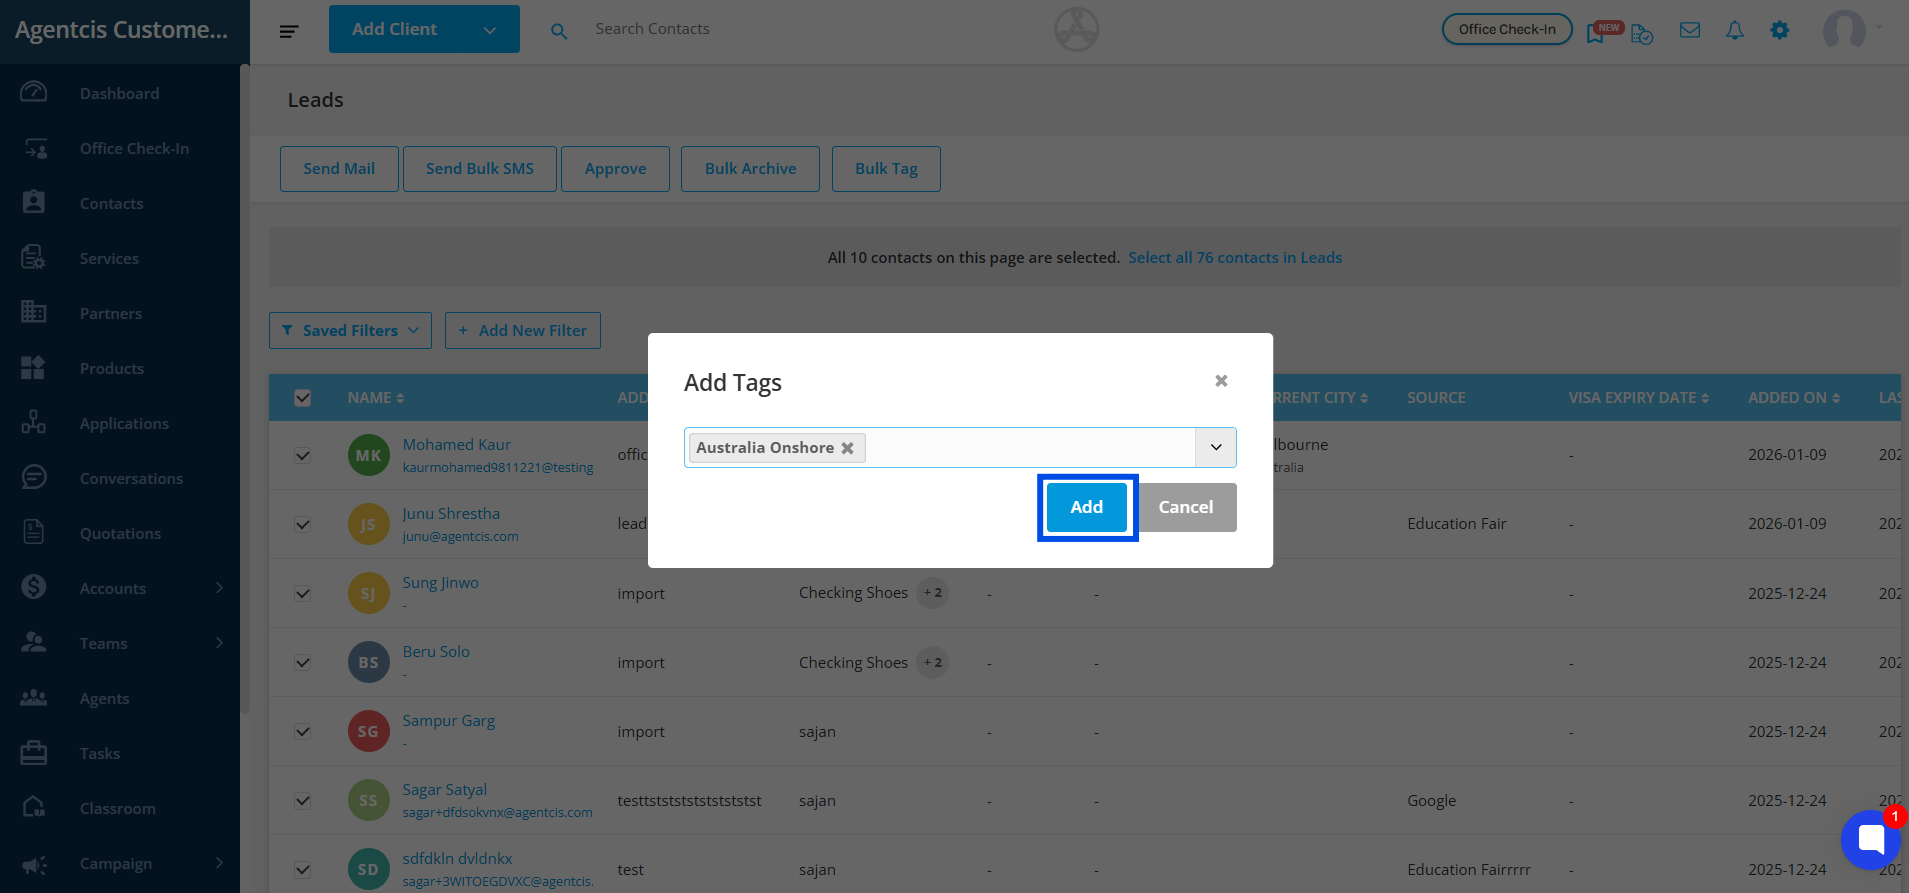Sort the table by NAME column

376,398
